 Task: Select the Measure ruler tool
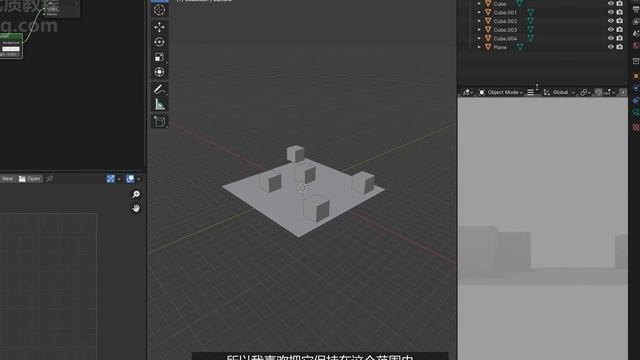tap(160, 104)
